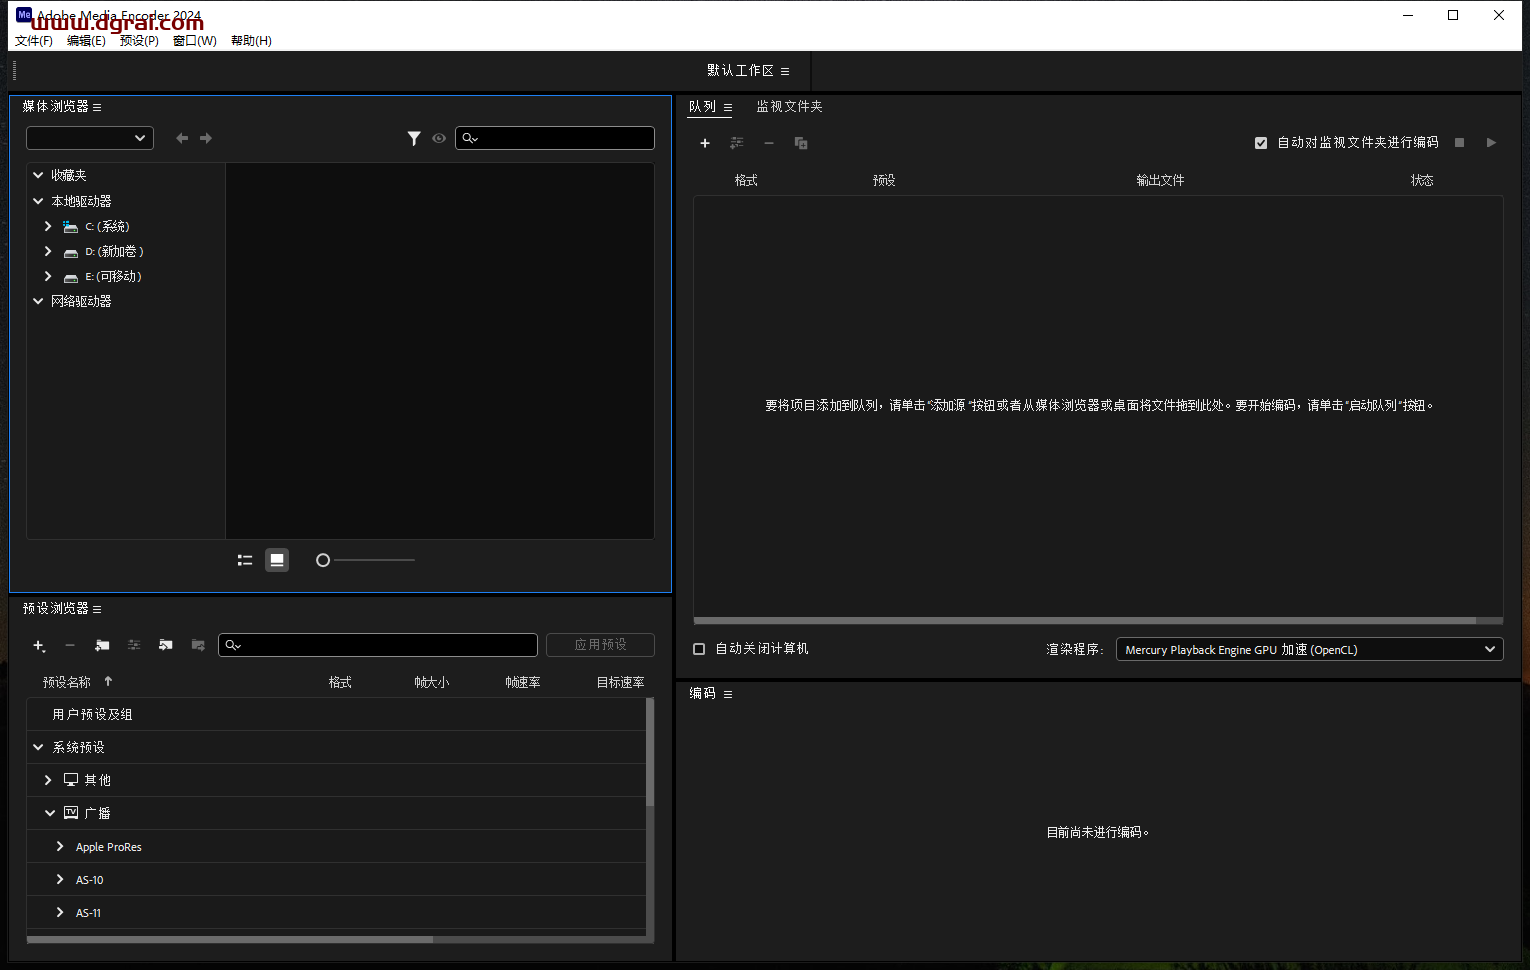Open preset browser panel menu icon
Image resolution: width=1530 pixels, height=970 pixels.
(97, 609)
